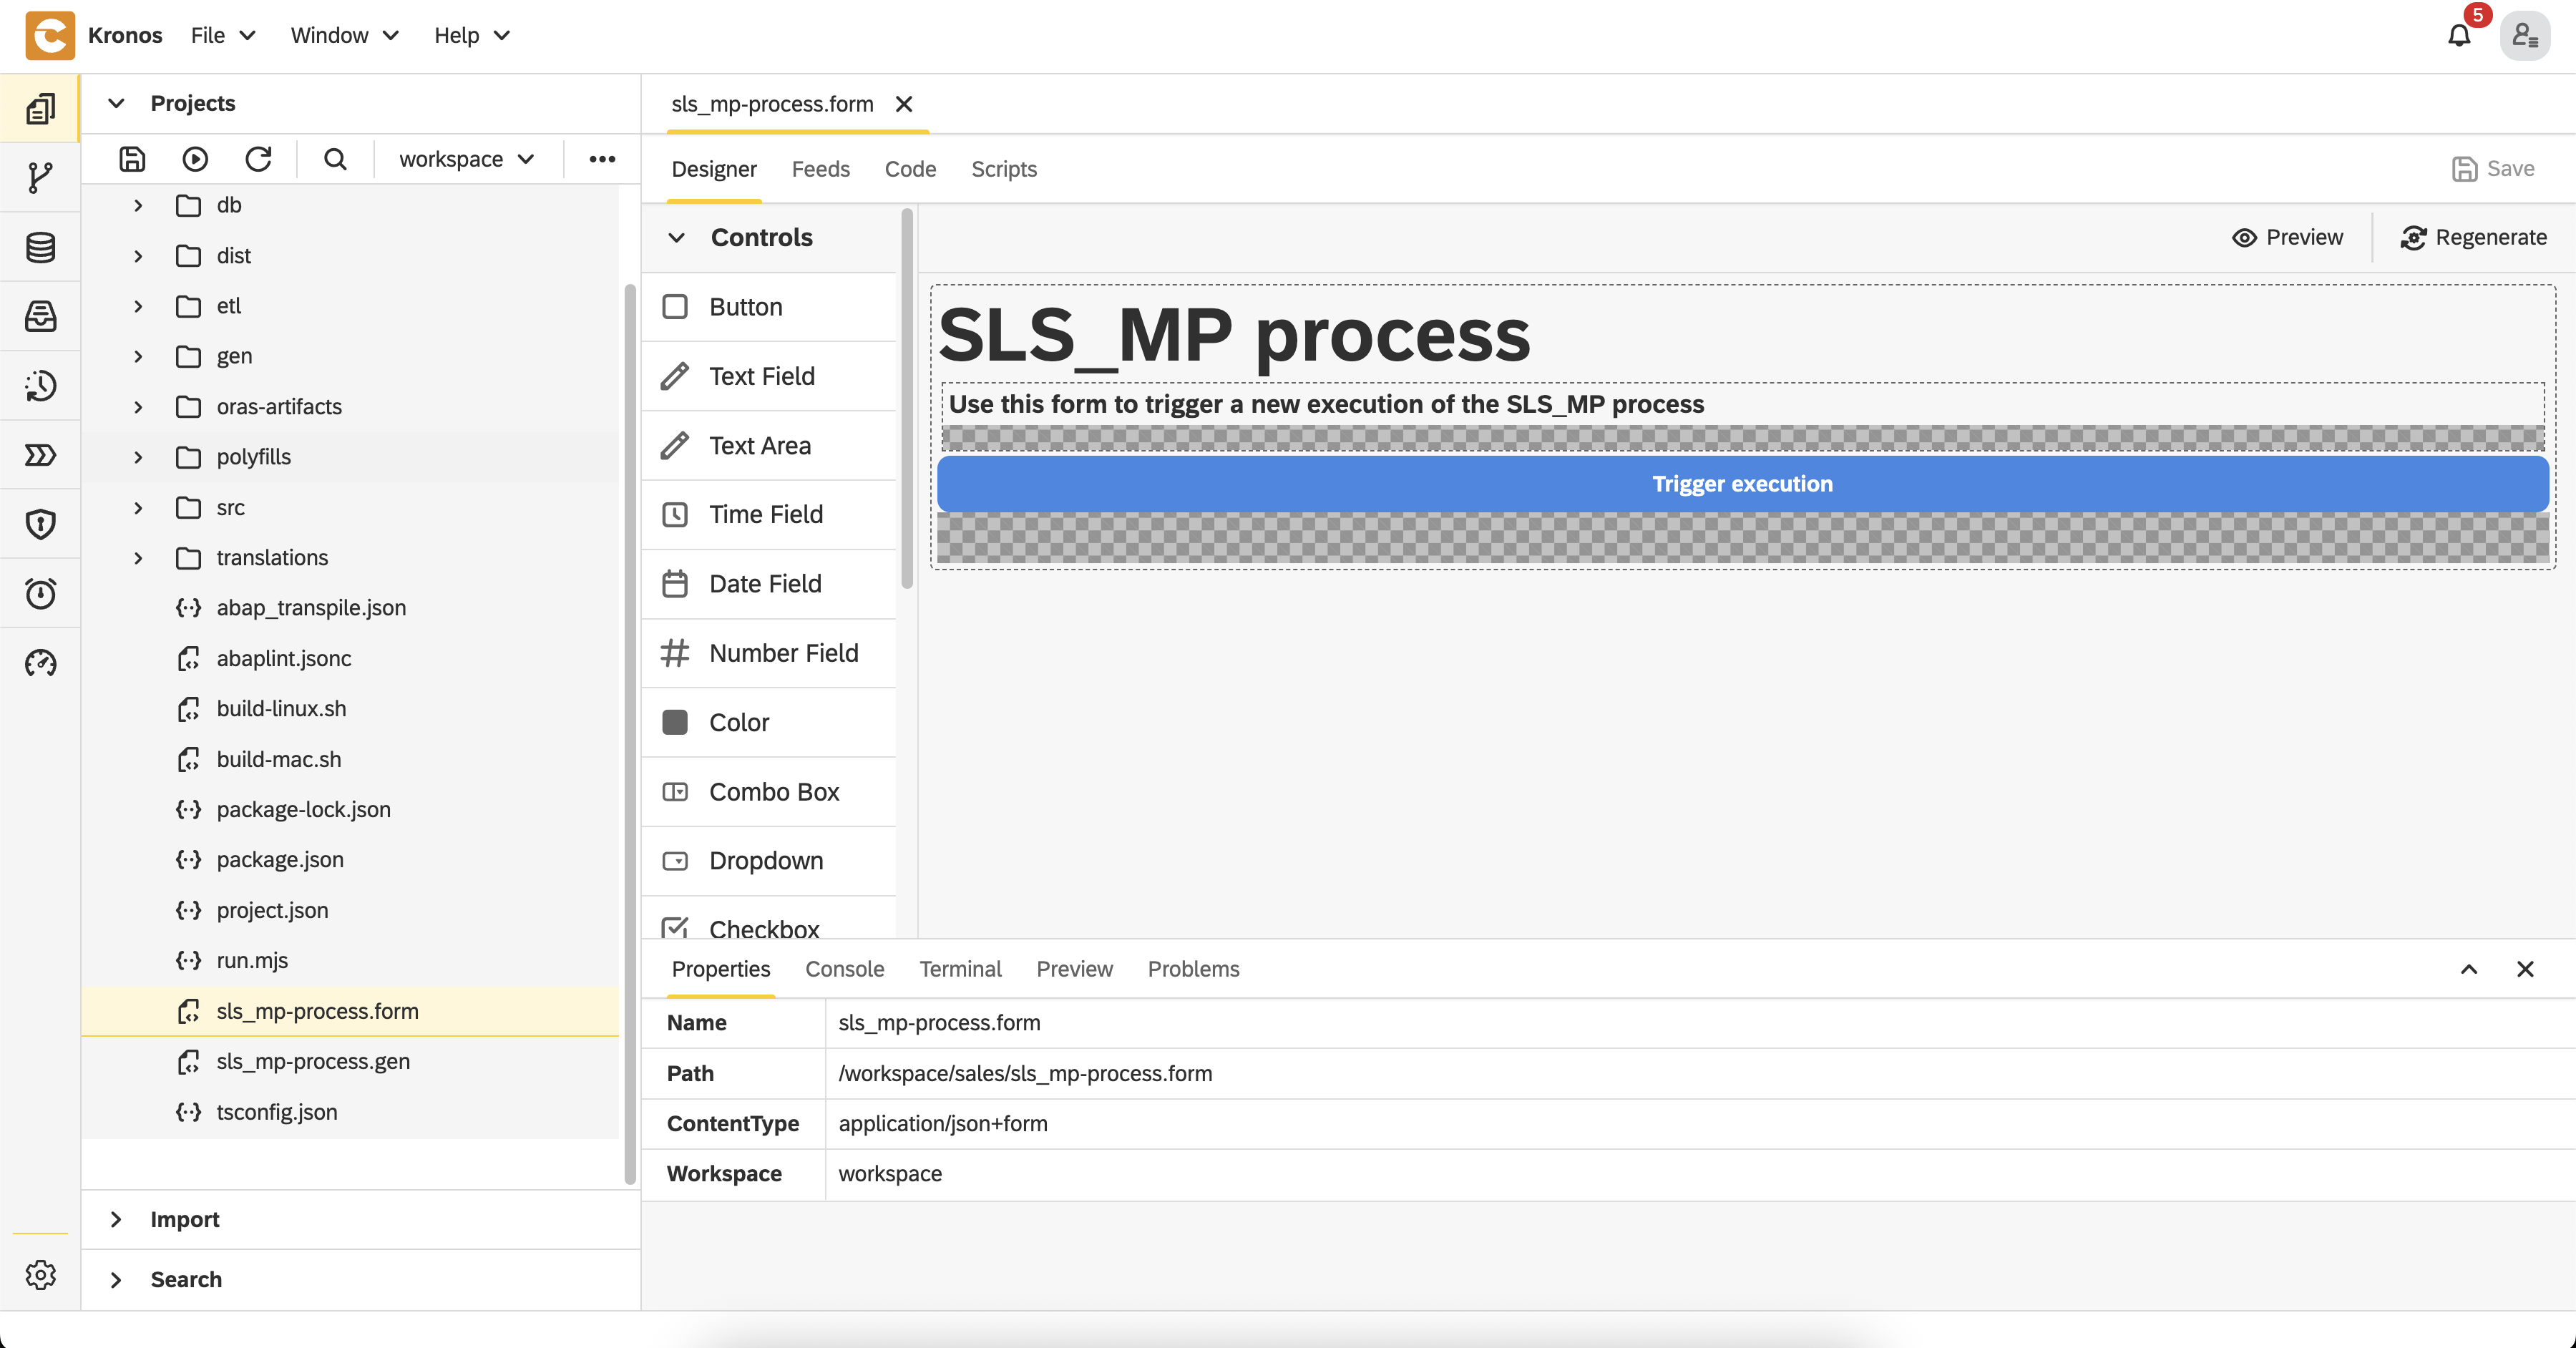Image resolution: width=2576 pixels, height=1348 pixels.
Task: Open the workspace selector dropdown
Action: 467,159
